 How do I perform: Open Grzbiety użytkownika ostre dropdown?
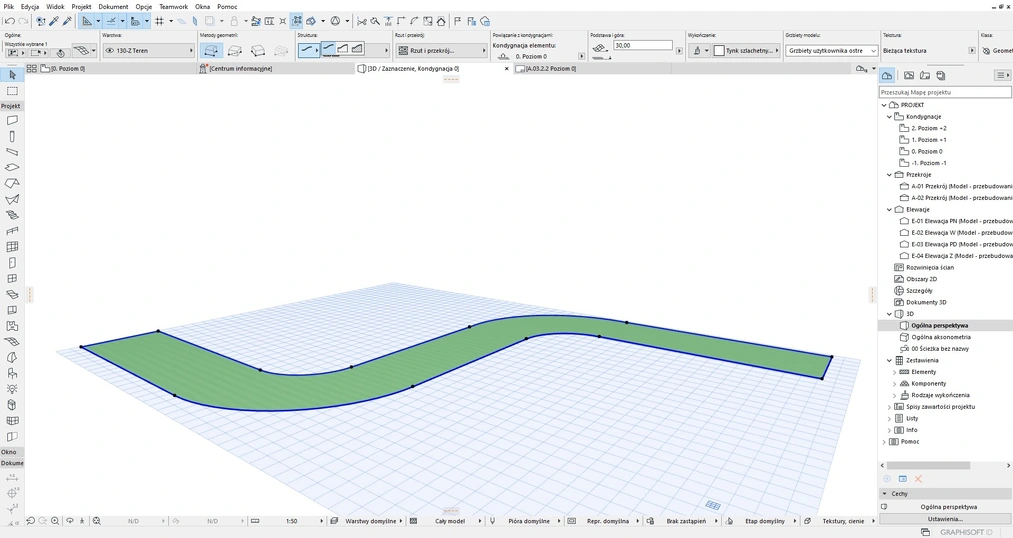point(831,50)
